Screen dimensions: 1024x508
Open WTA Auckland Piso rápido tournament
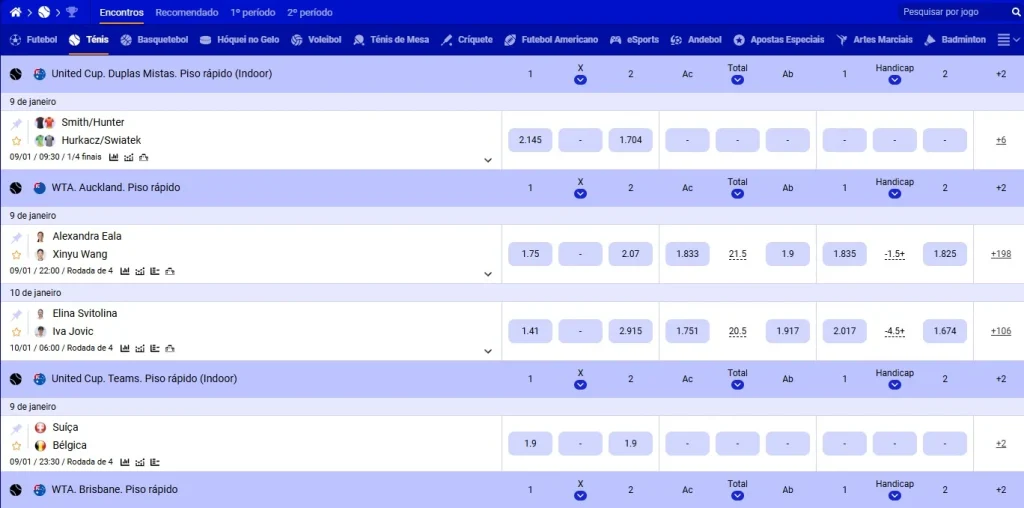pyautogui.click(x=116, y=188)
